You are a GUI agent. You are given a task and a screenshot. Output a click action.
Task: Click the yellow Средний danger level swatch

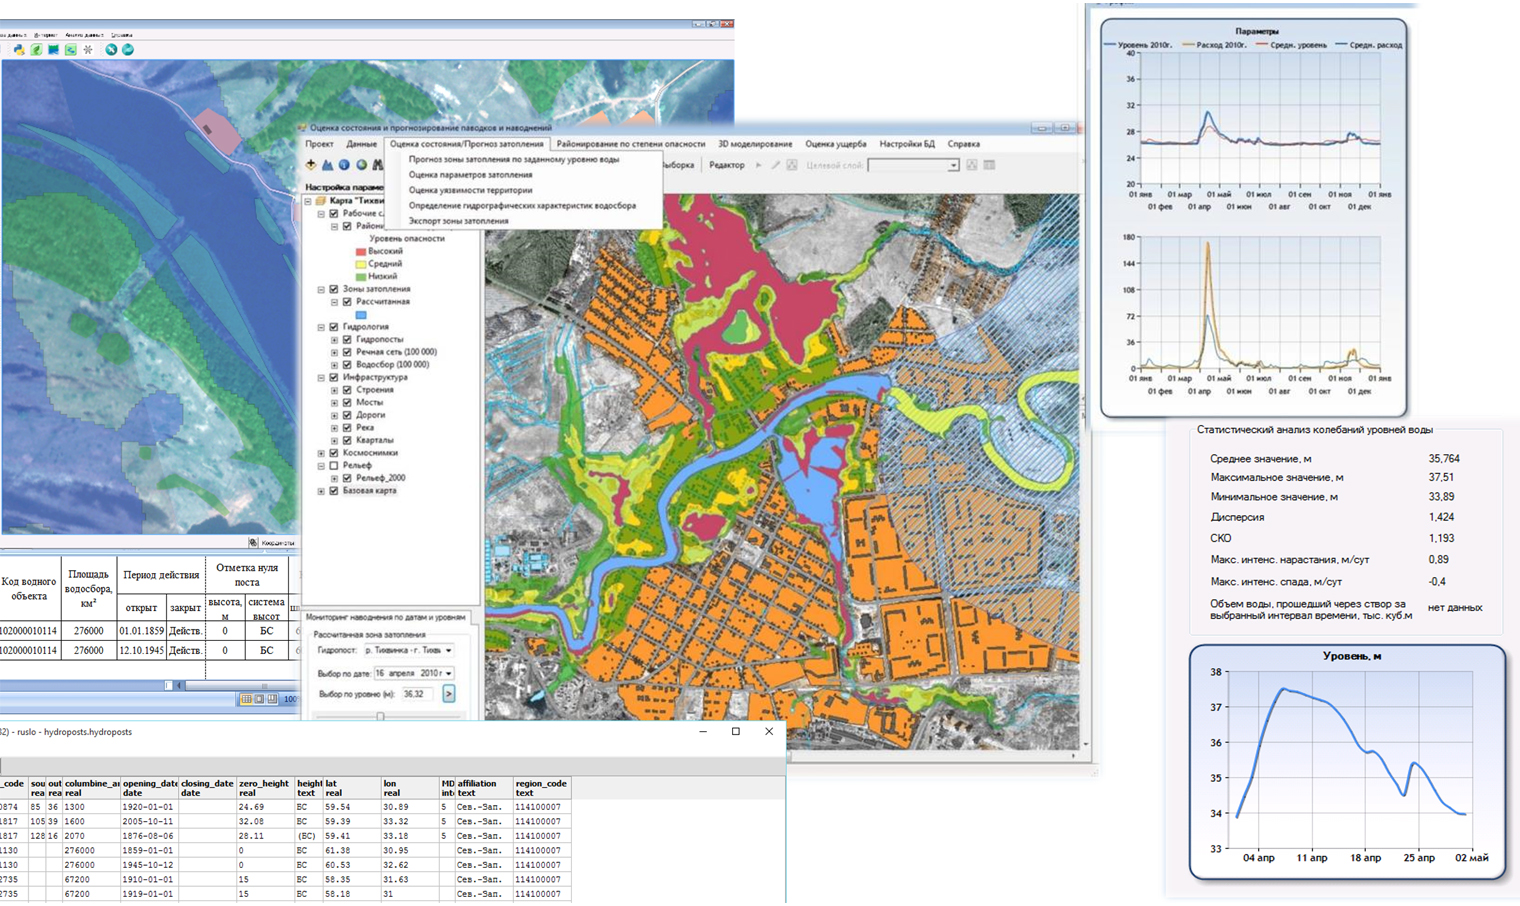(361, 263)
